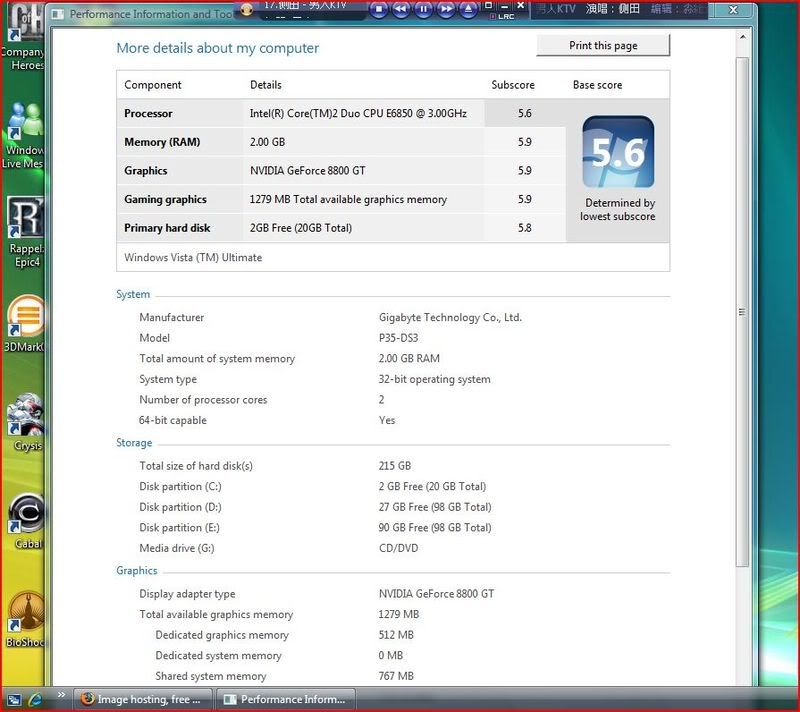Image resolution: width=800 pixels, height=712 pixels.
Task: Click the Storage section heading
Action: coord(134,443)
